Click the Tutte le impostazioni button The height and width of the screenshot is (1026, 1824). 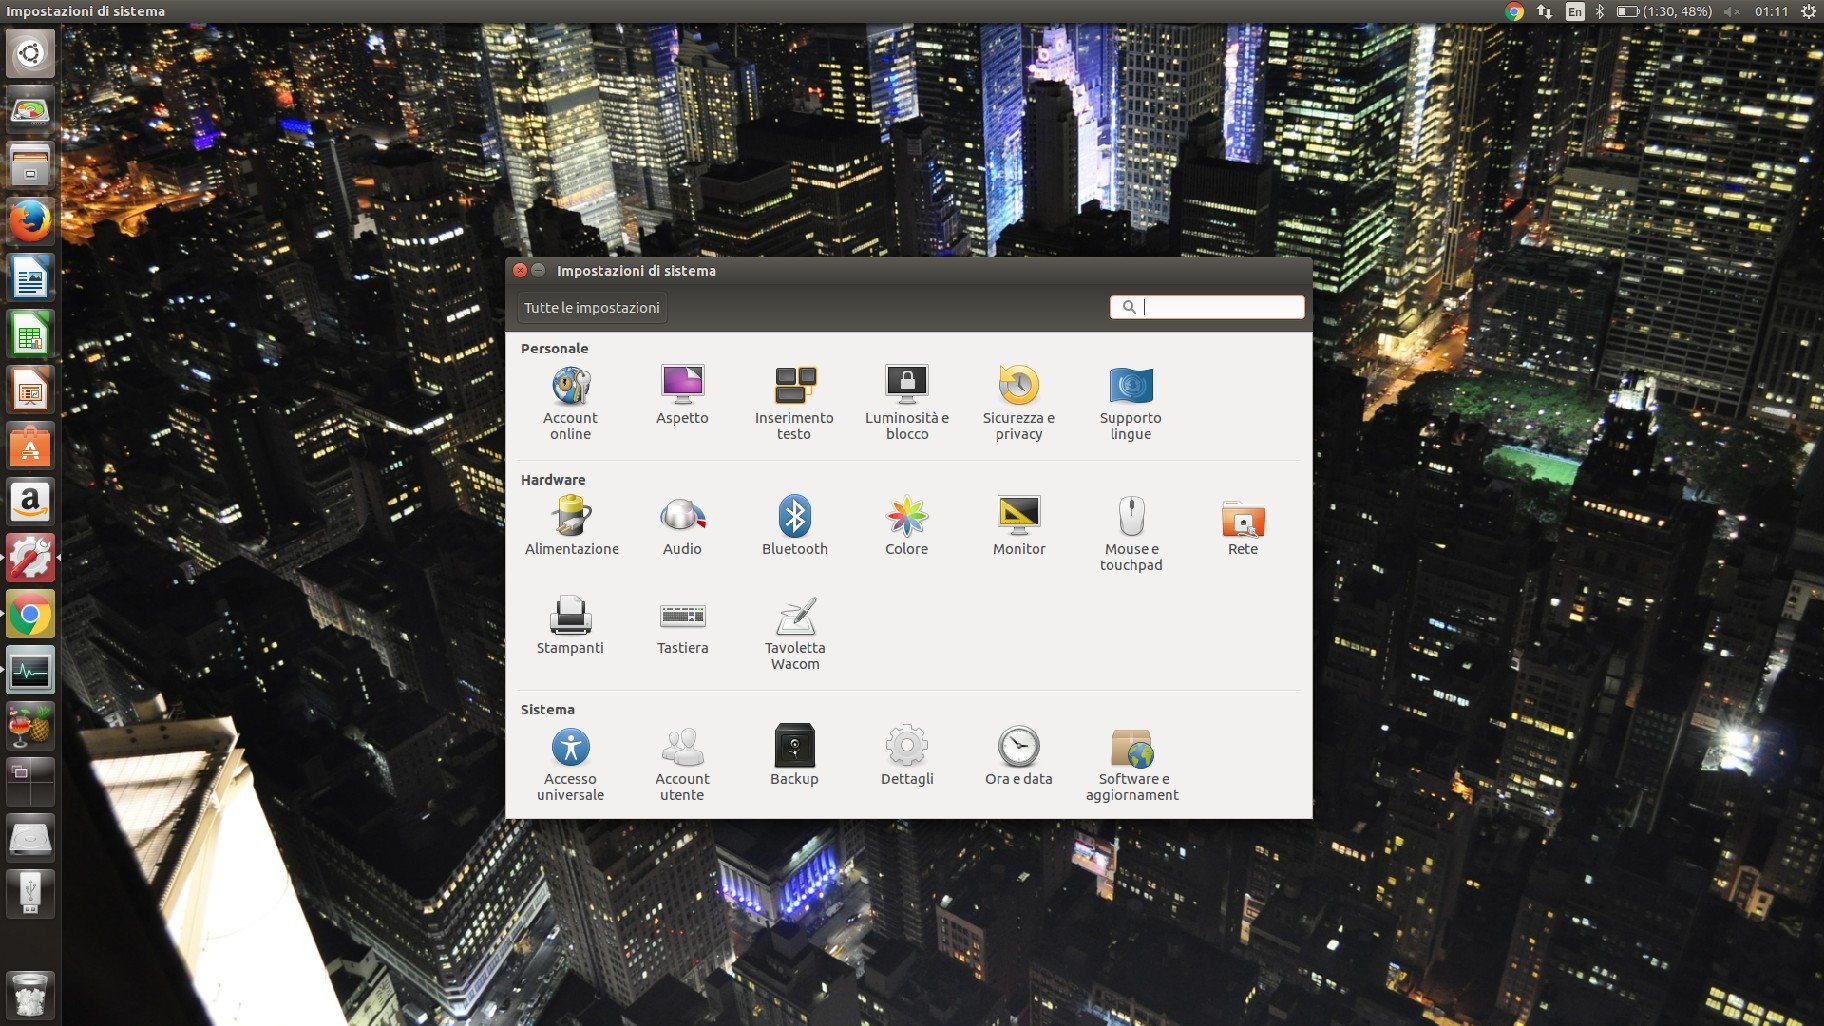point(591,308)
